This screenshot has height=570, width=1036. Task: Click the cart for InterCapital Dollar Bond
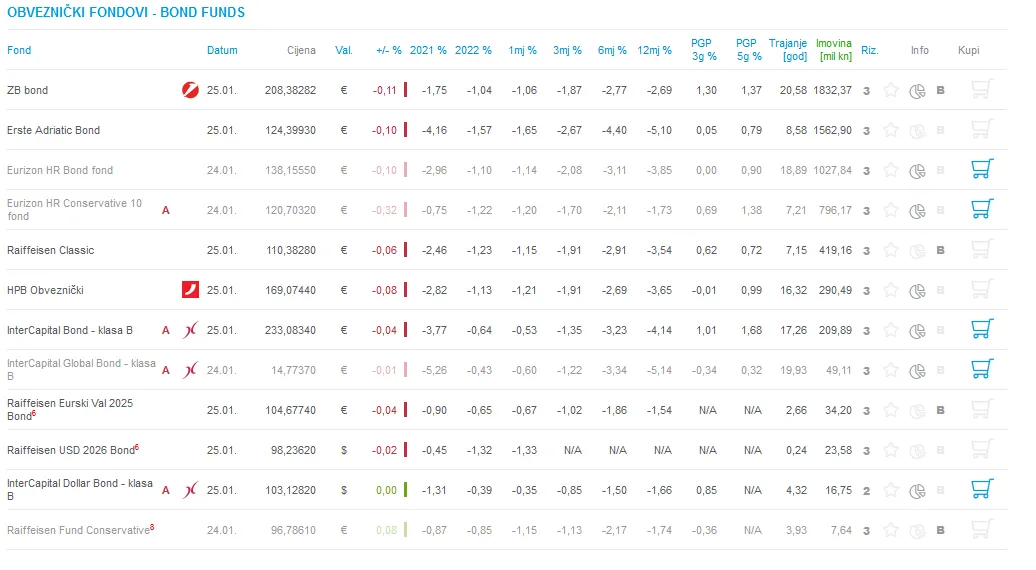[982, 489]
